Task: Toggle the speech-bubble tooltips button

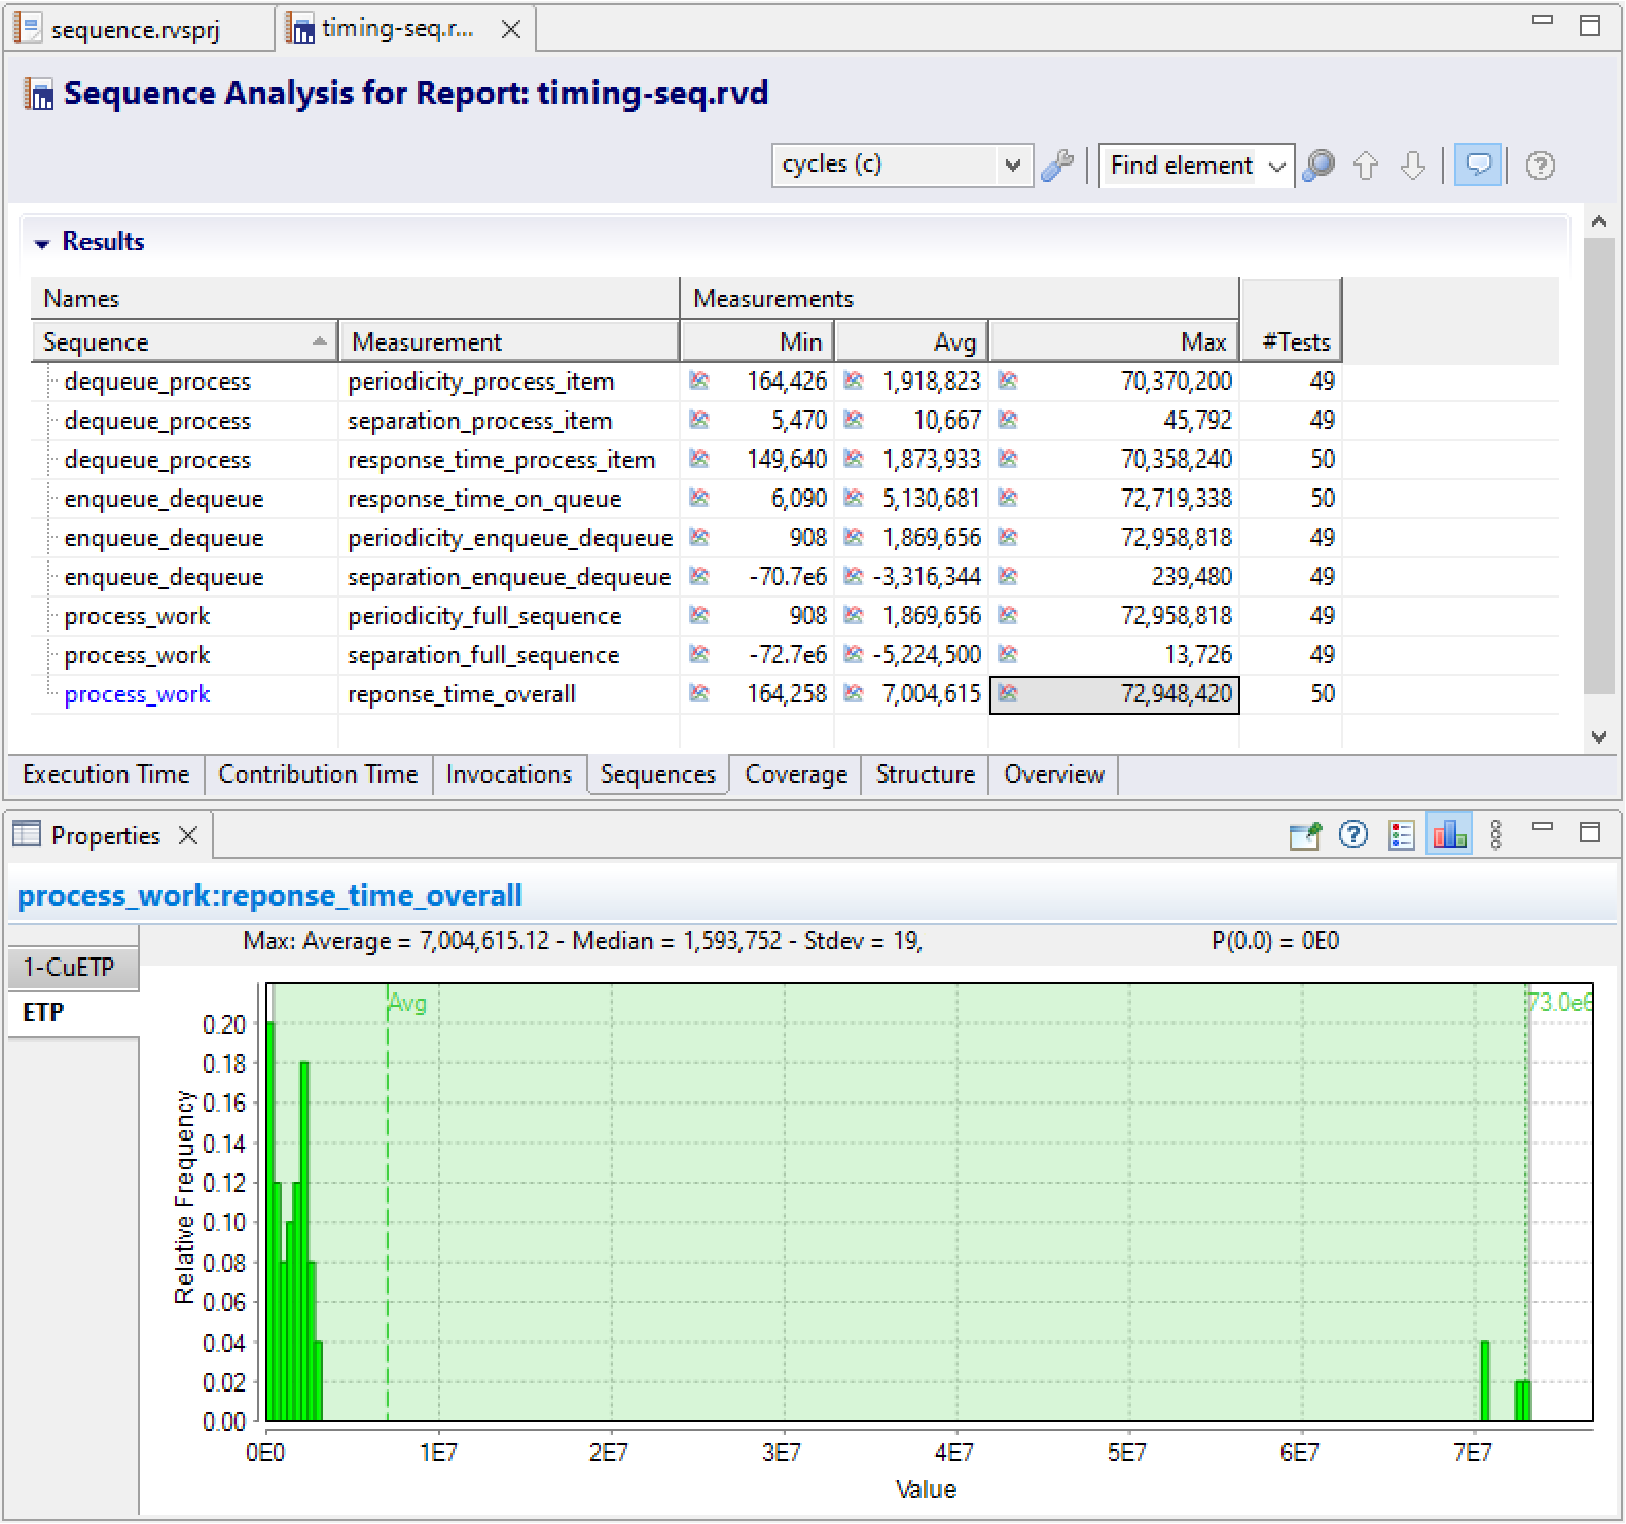Action: point(1478,165)
